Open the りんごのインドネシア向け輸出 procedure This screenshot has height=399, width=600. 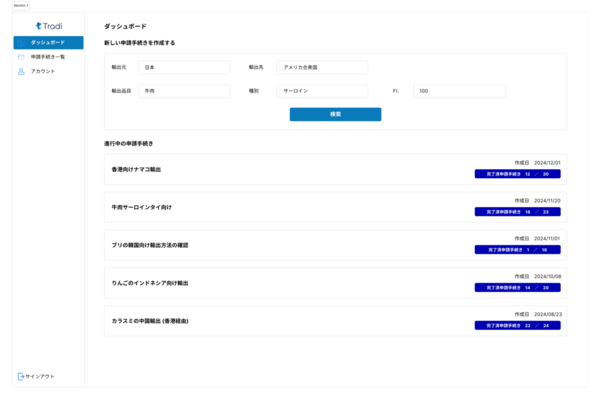[x=335, y=283]
